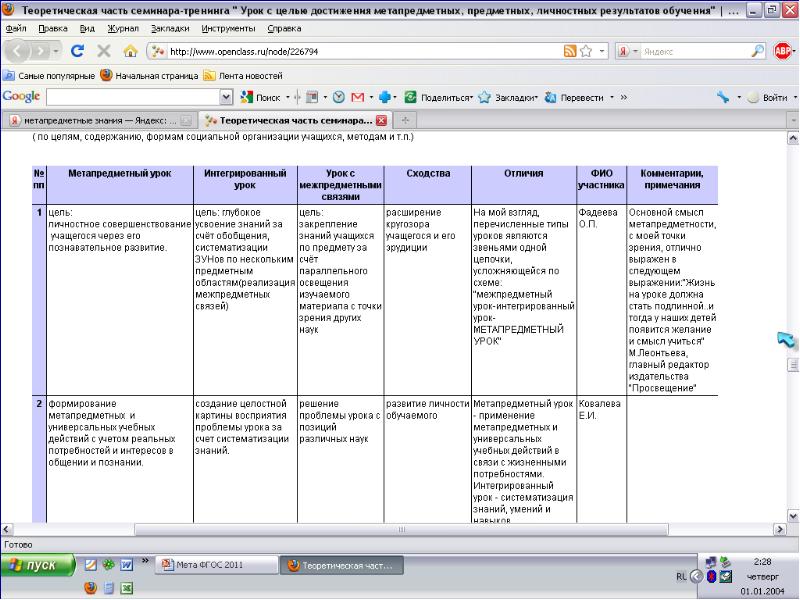Screen dimensions: 800x600
Task: Open the Журнал menu
Action: point(122,28)
